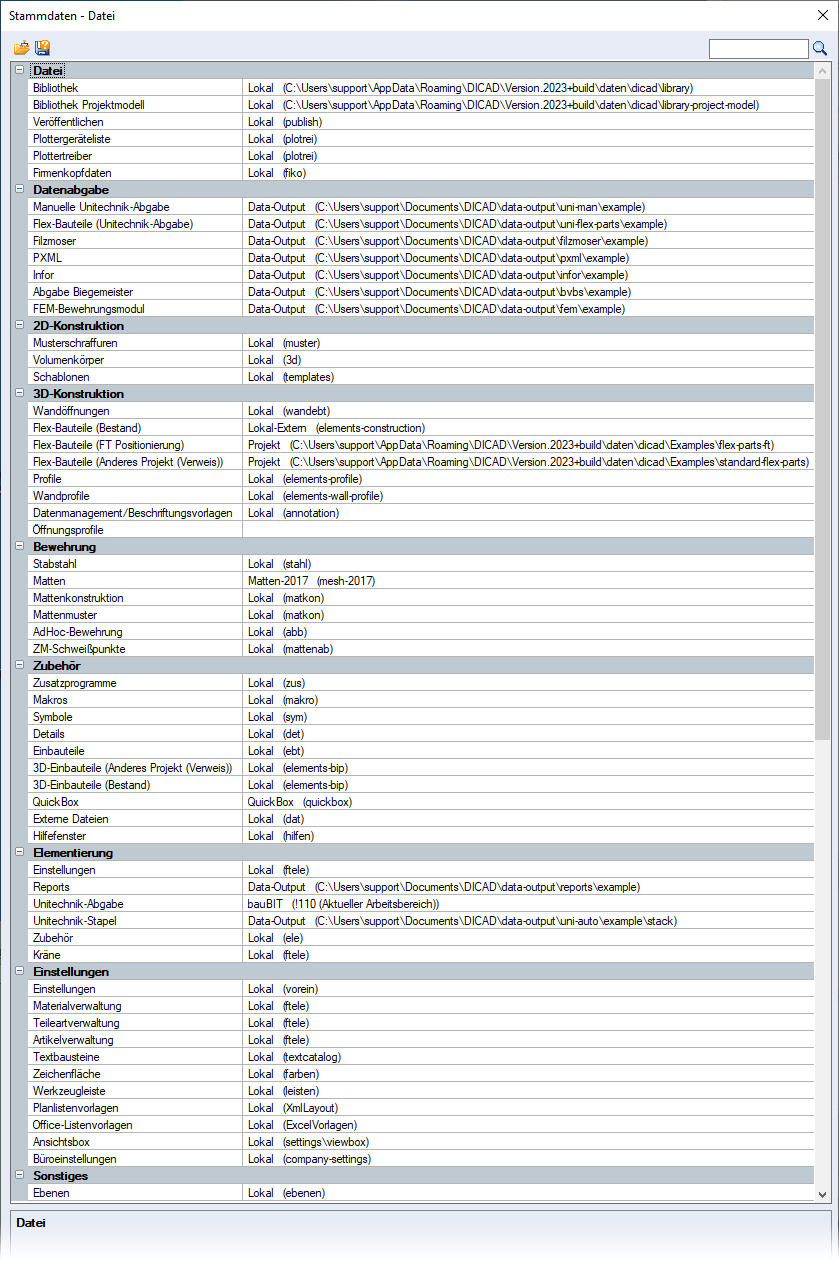Select the ZM-Schweißpunkte row
The width and height of the screenshot is (839, 1261).
point(421,649)
